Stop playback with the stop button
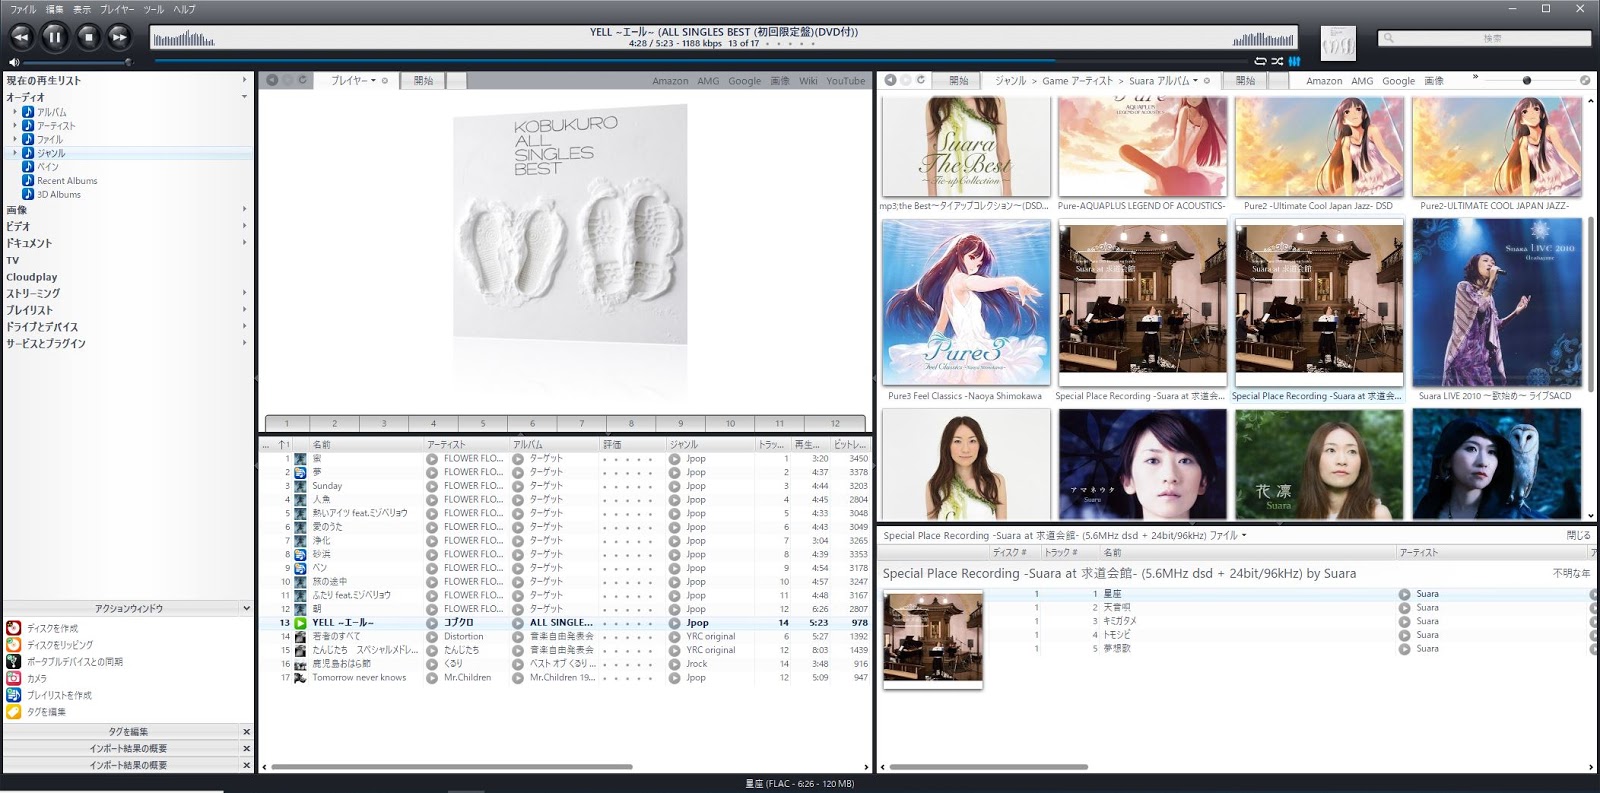1600x793 pixels. tap(88, 38)
